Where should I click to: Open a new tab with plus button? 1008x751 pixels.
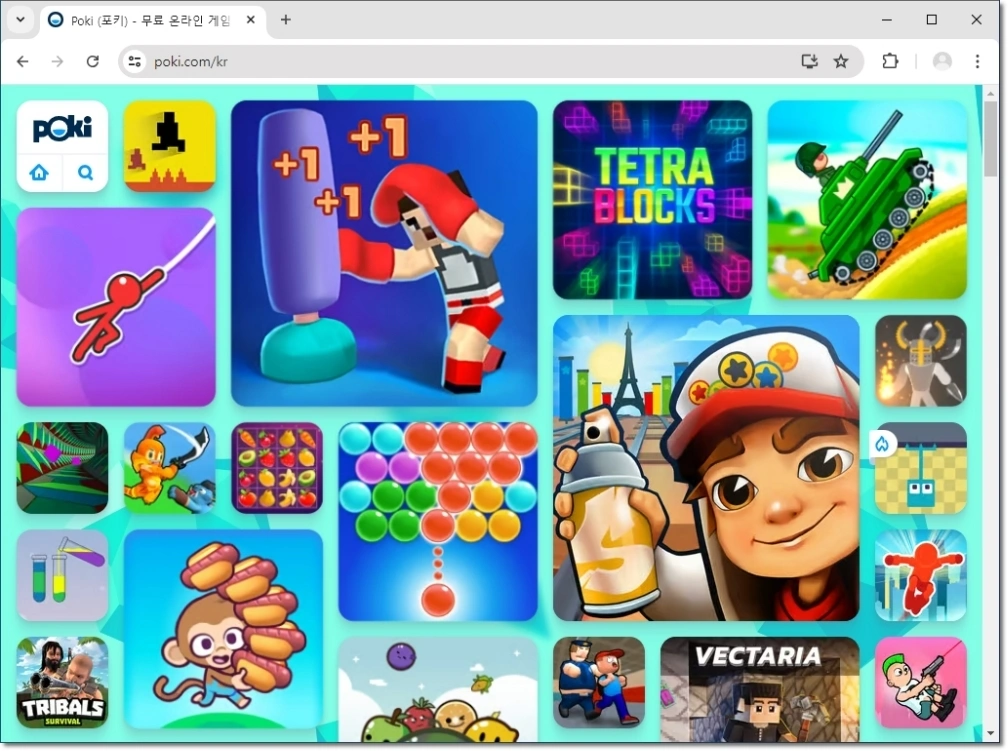(x=285, y=20)
